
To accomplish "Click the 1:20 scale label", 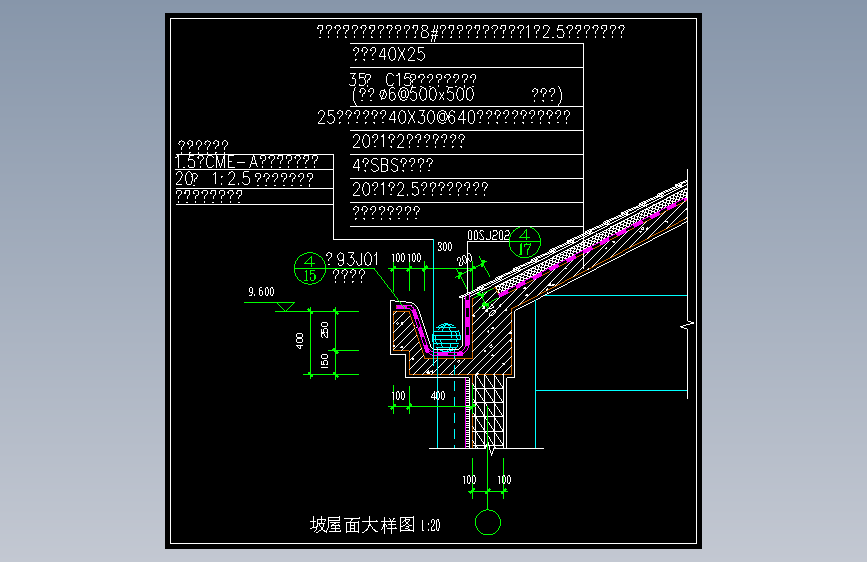I will tap(430, 525).
